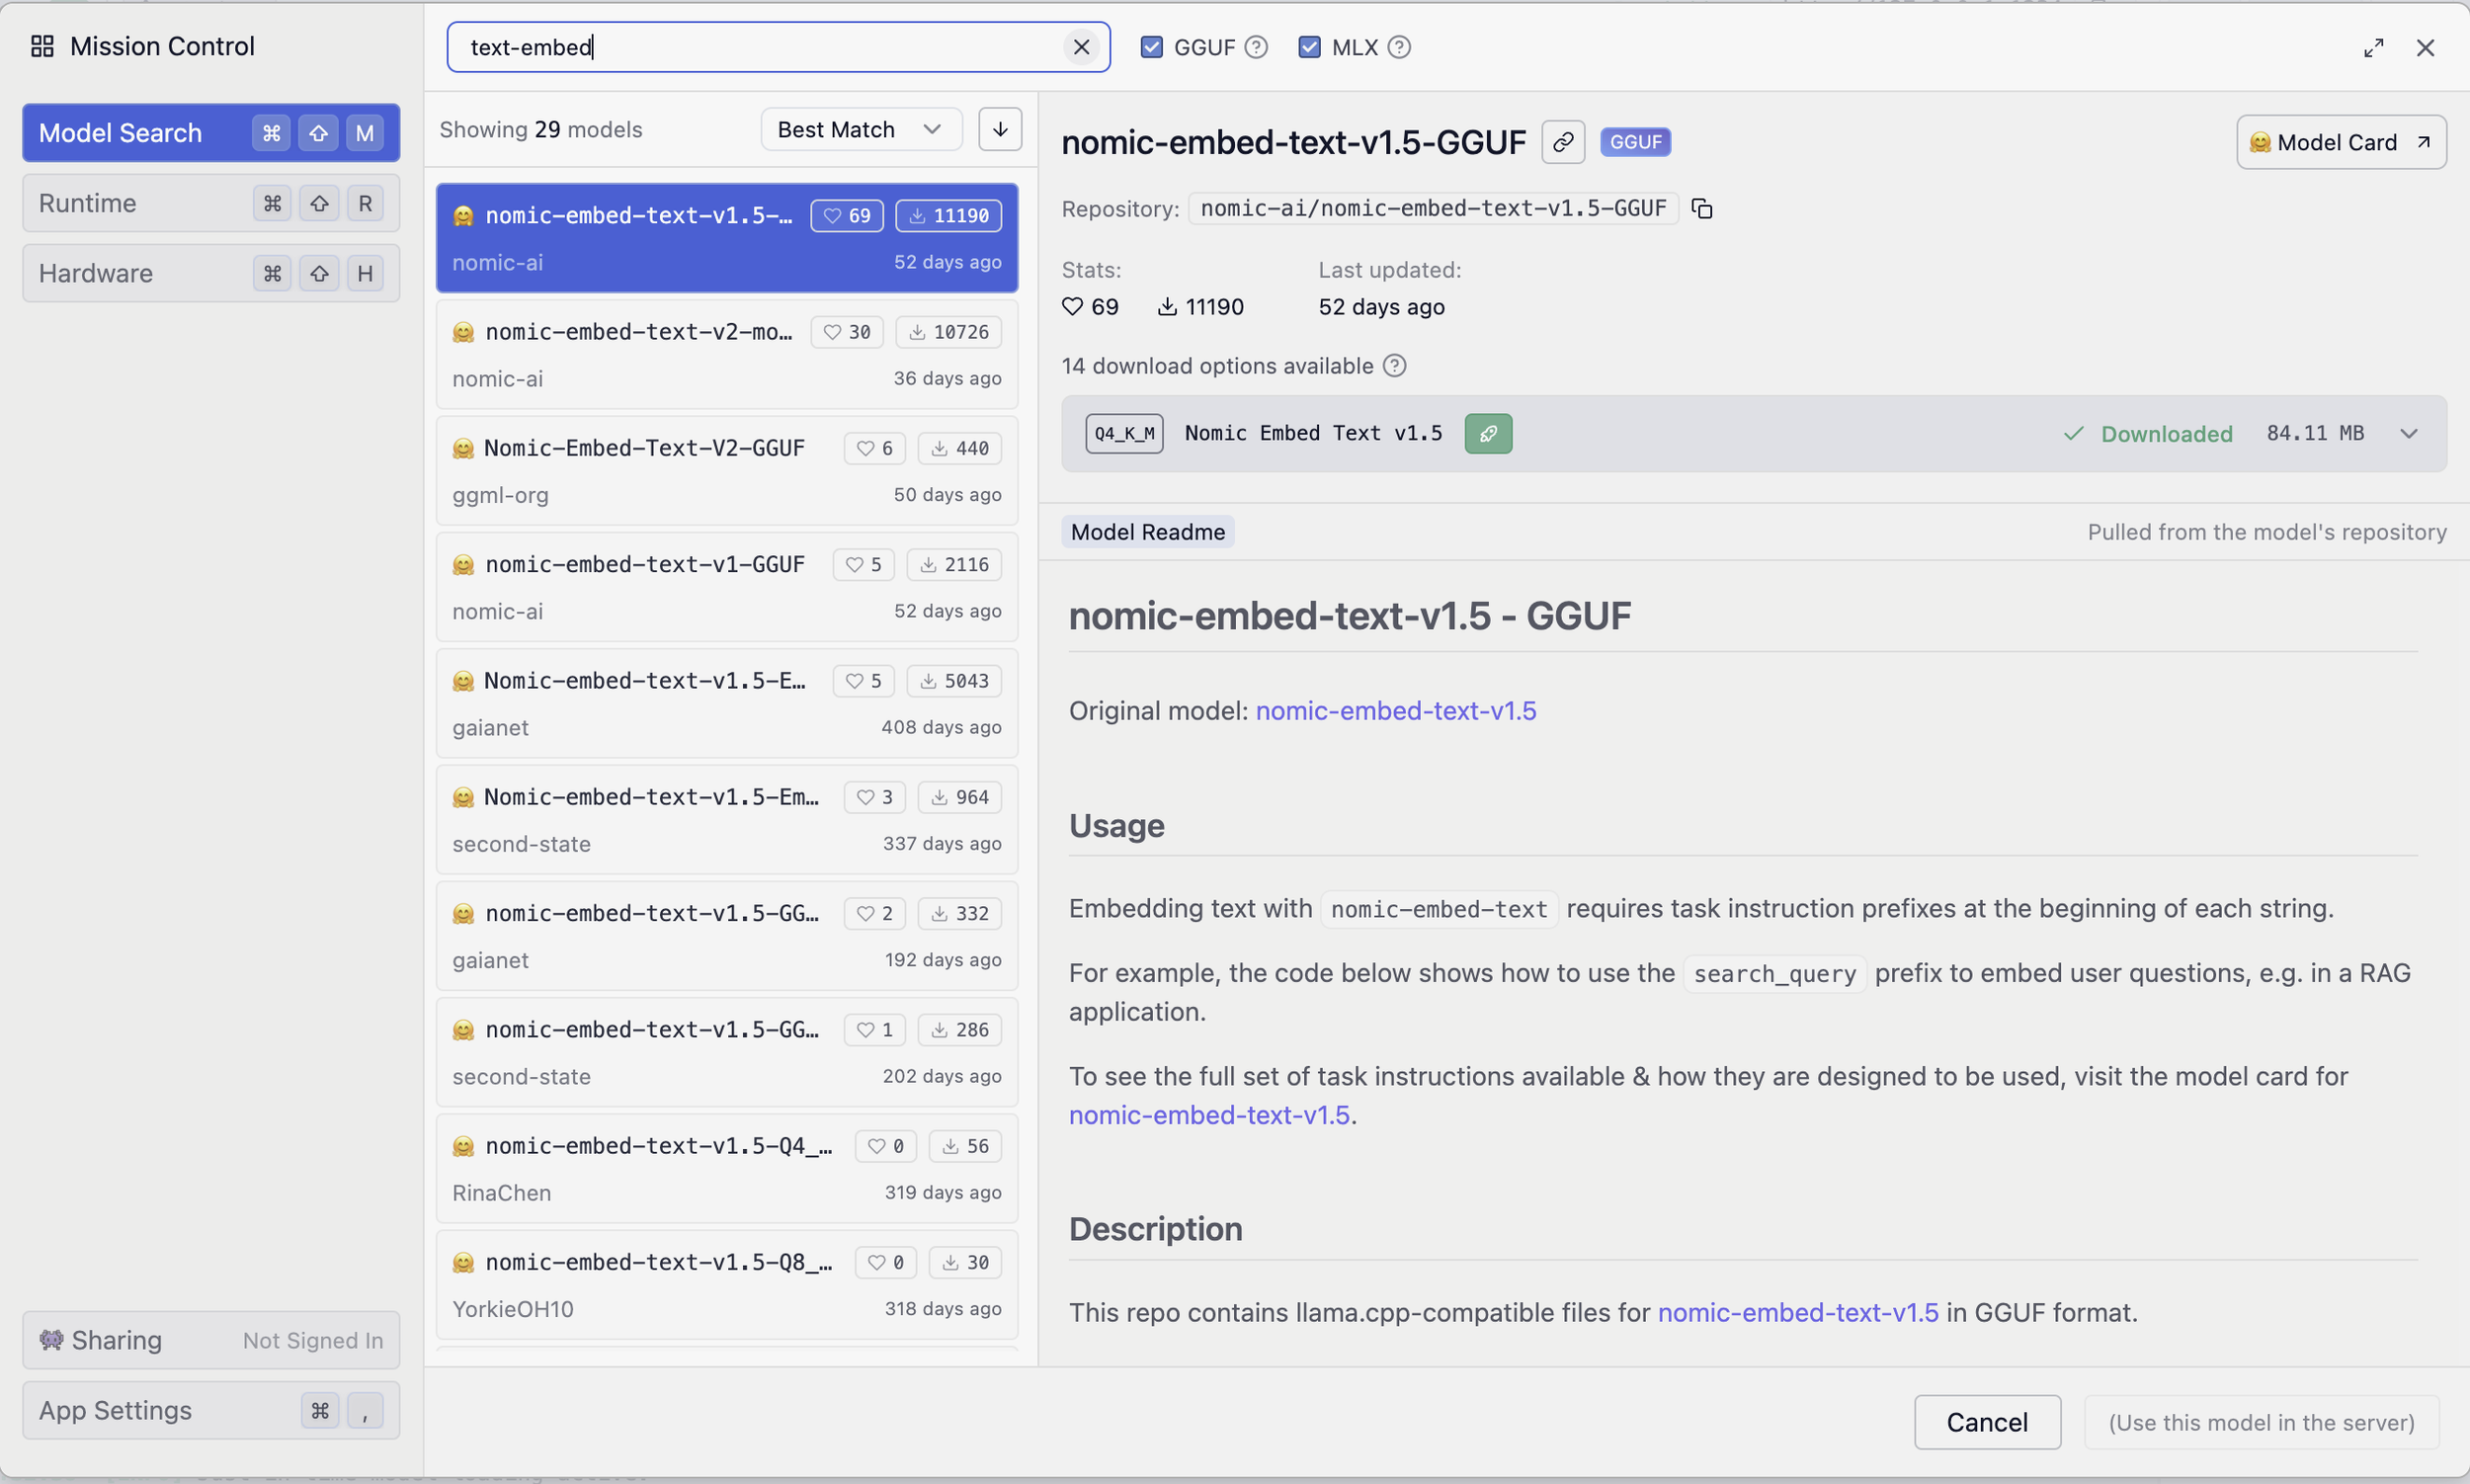Viewport: 2470px width, 1484px height.
Task: Copy model link next to nomic-embed-text-v1.5-GGUF title
Action: [x=1563, y=142]
